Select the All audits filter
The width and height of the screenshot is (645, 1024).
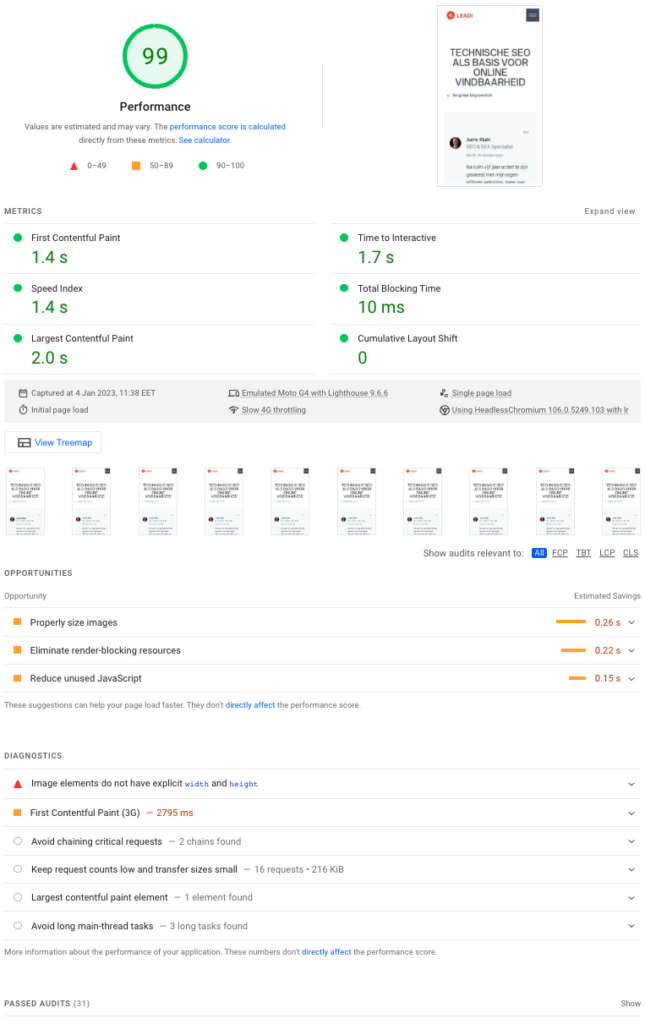[539, 553]
